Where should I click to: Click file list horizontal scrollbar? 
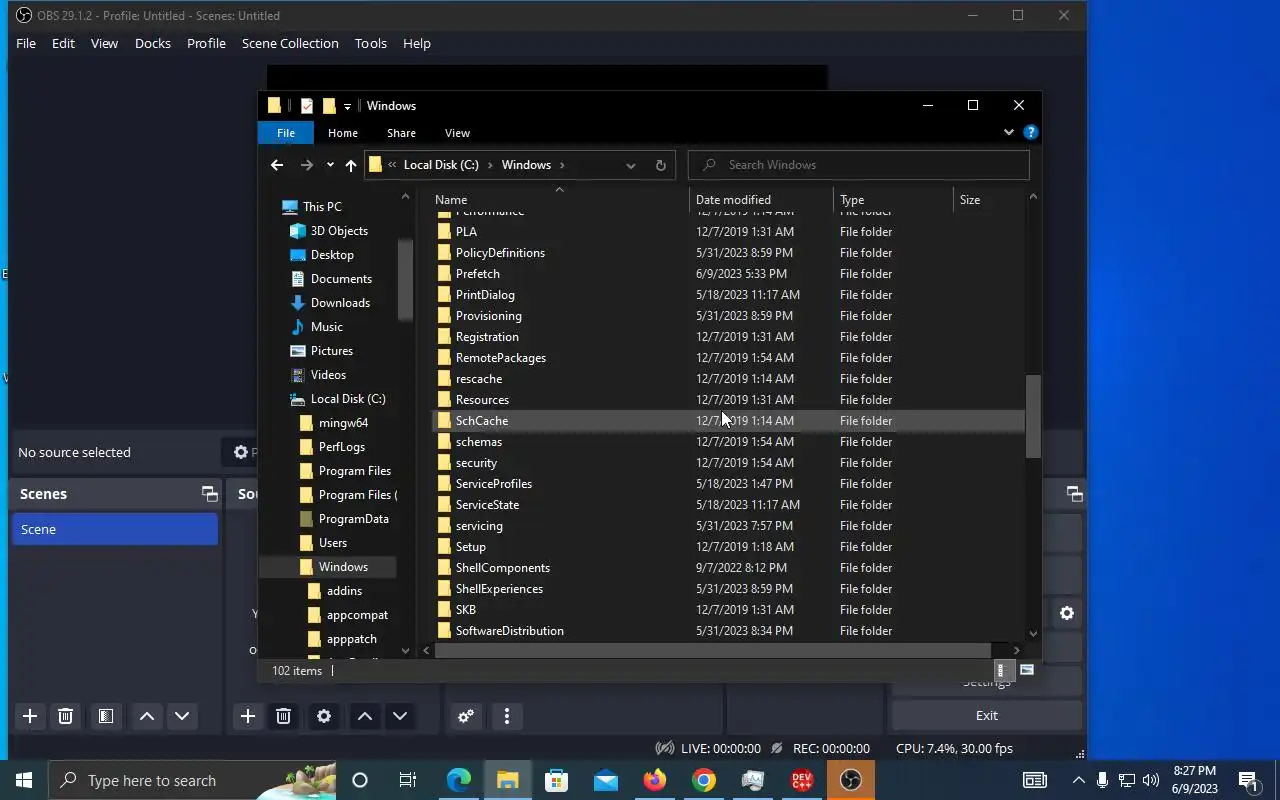click(713, 650)
